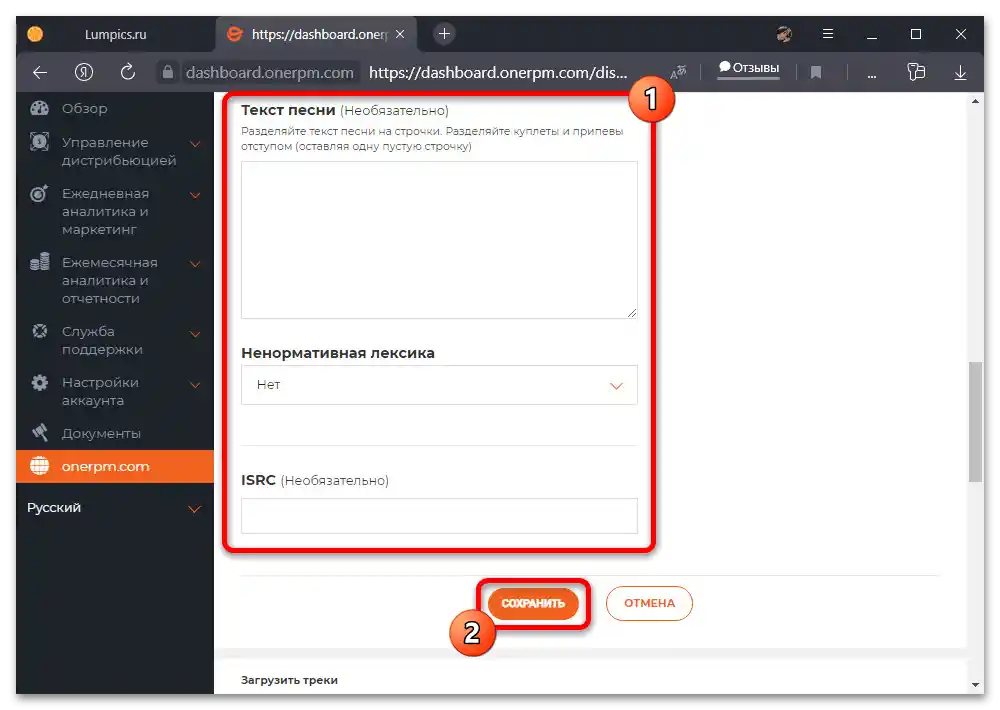Image resolution: width=1000 pixels, height=710 pixels.
Task: Open the Документы menu item
Action: (x=101, y=433)
